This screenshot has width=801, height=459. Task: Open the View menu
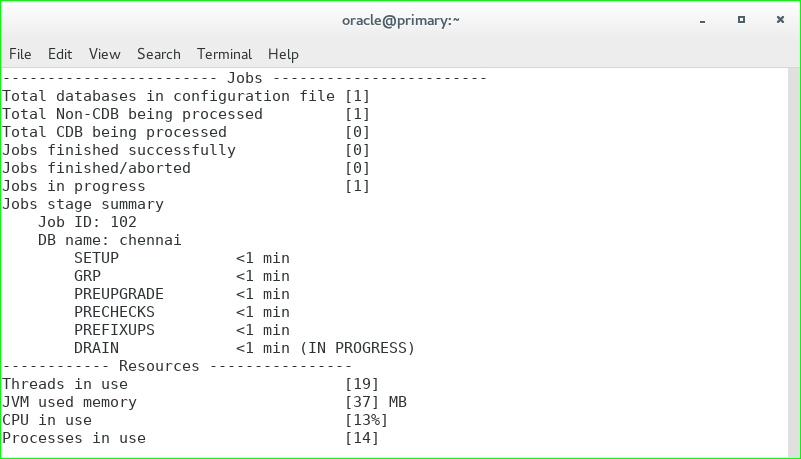pyautogui.click(x=104, y=54)
